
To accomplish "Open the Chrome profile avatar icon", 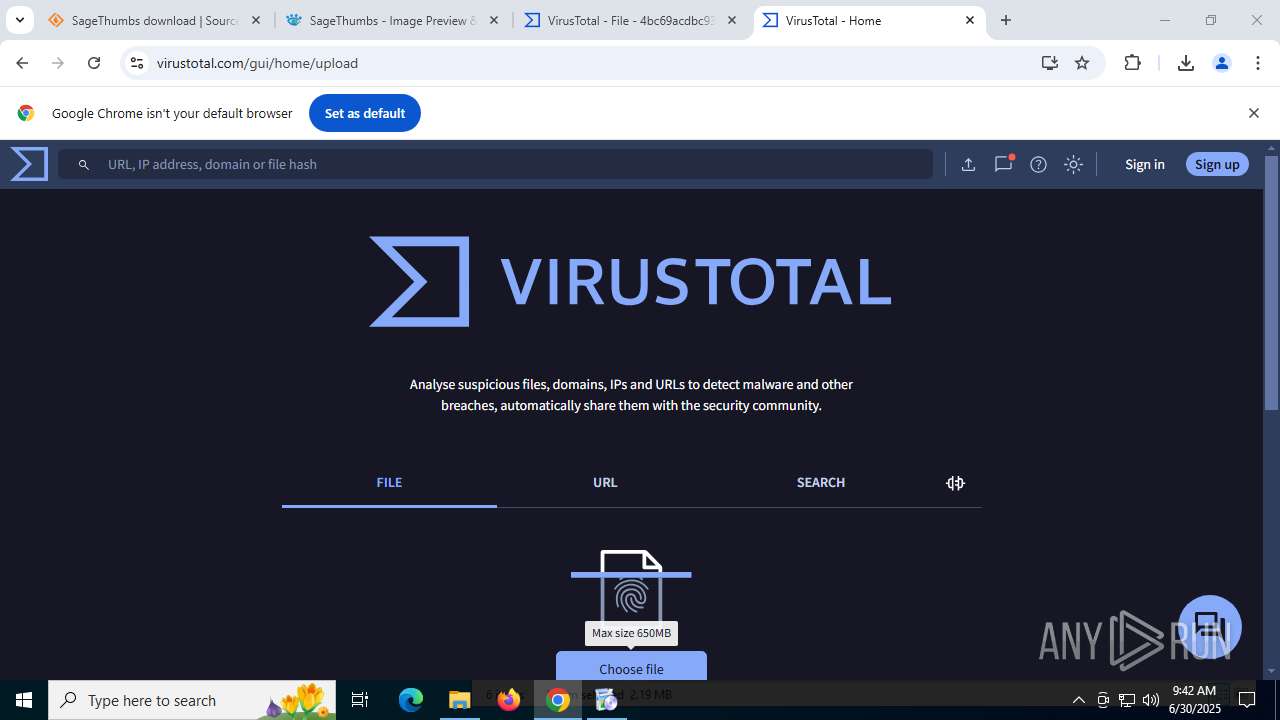I will [1221, 63].
